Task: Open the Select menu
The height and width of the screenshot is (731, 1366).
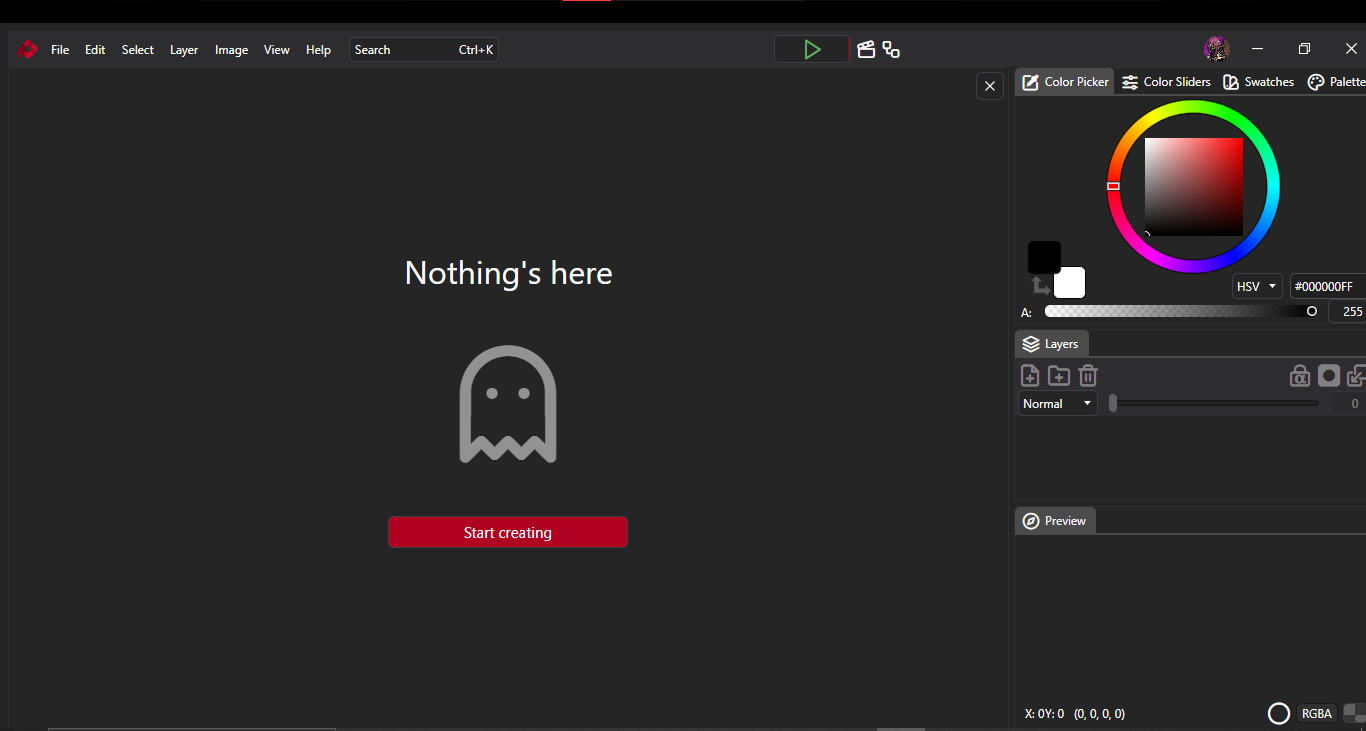Action: [x=137, y=49]
